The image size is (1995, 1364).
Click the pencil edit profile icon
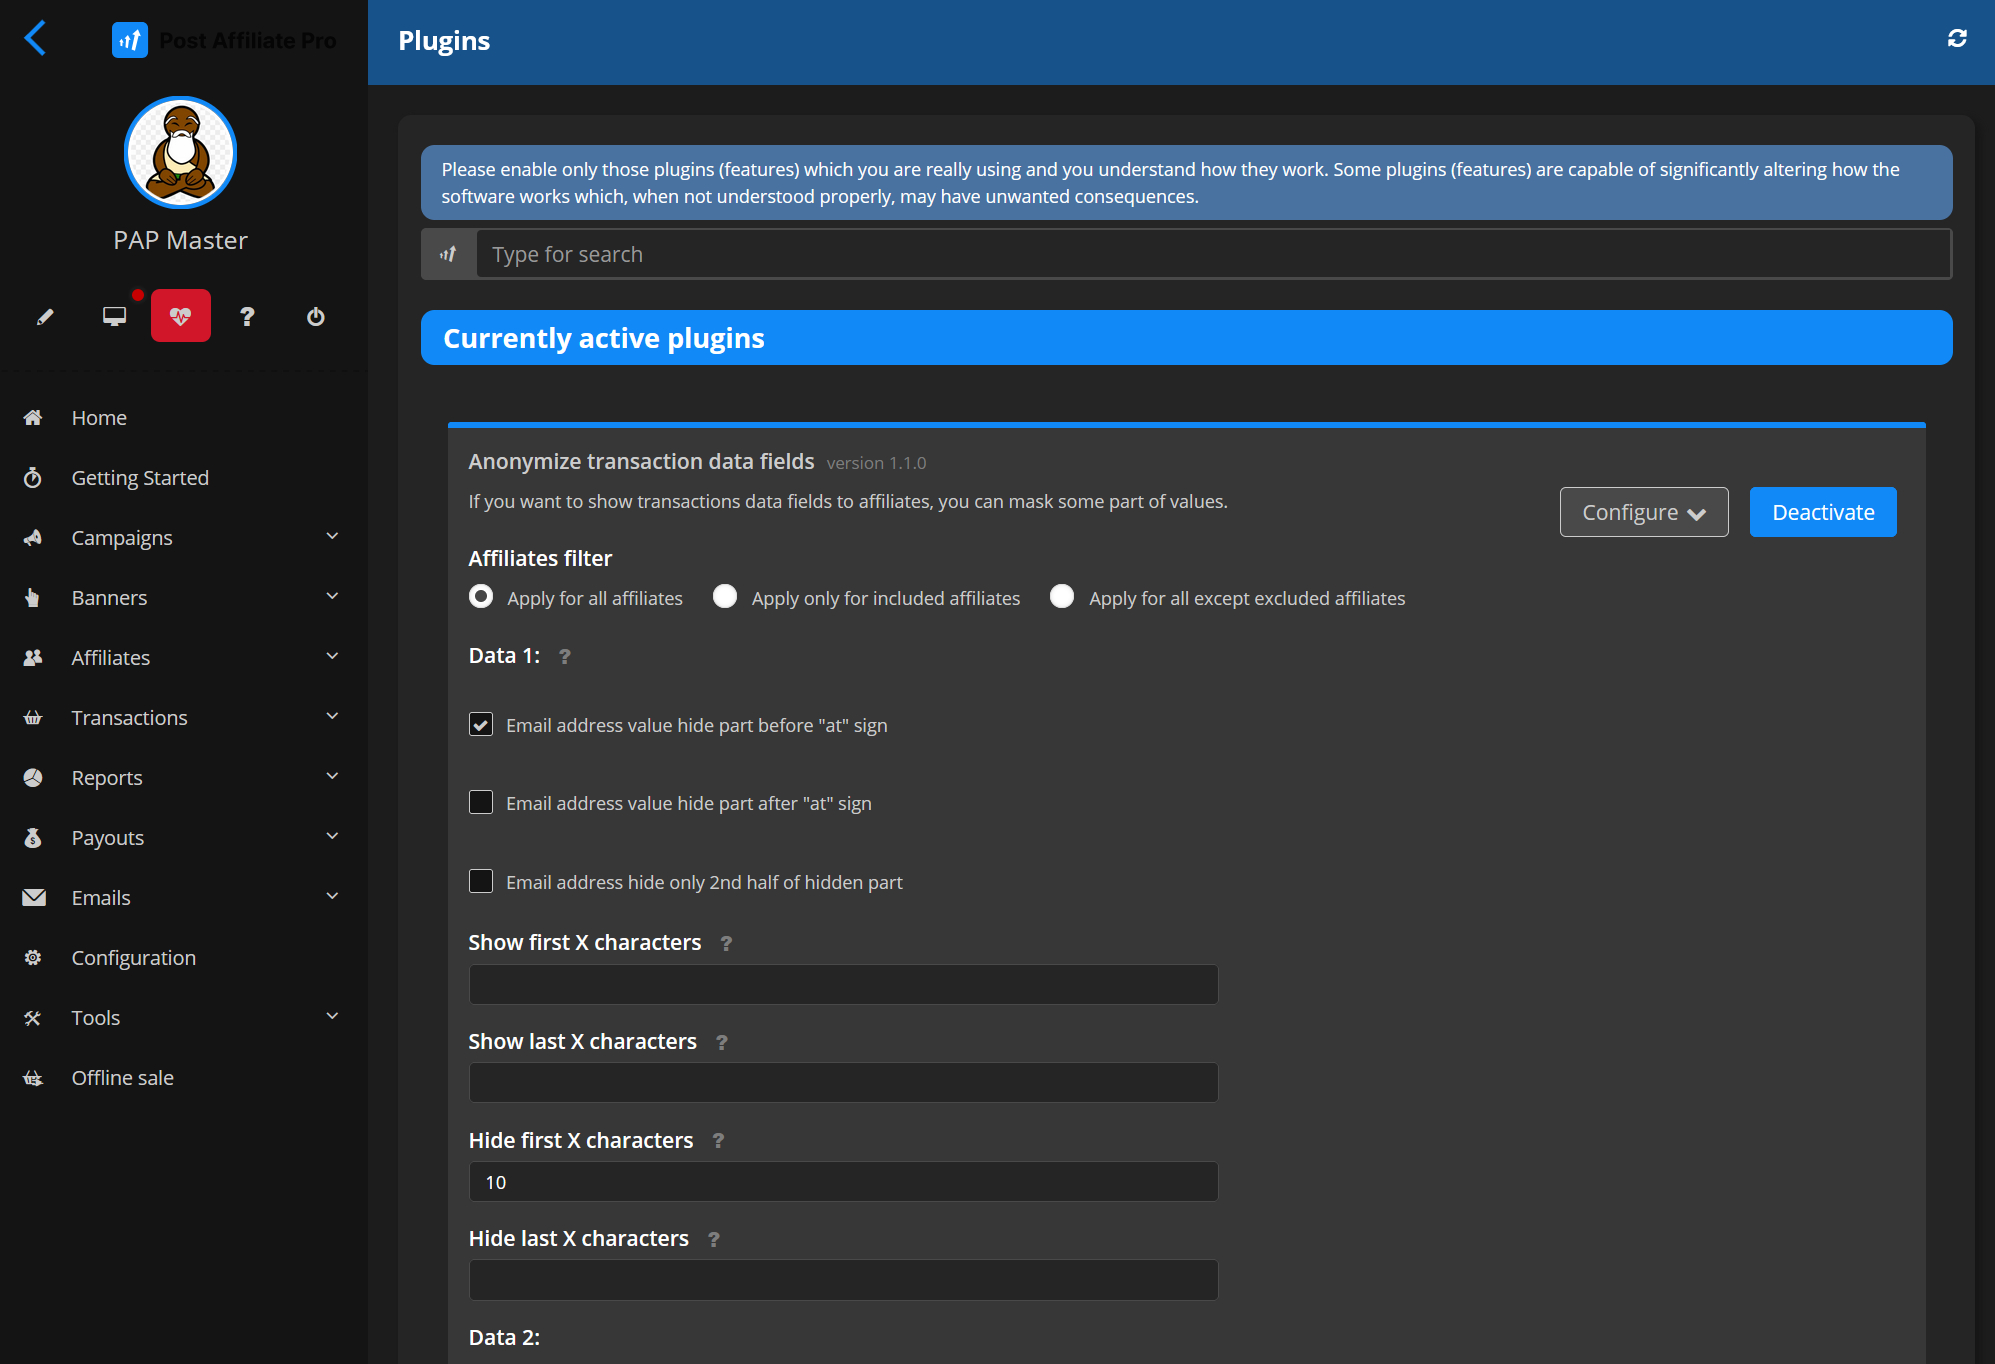point(45,317)
